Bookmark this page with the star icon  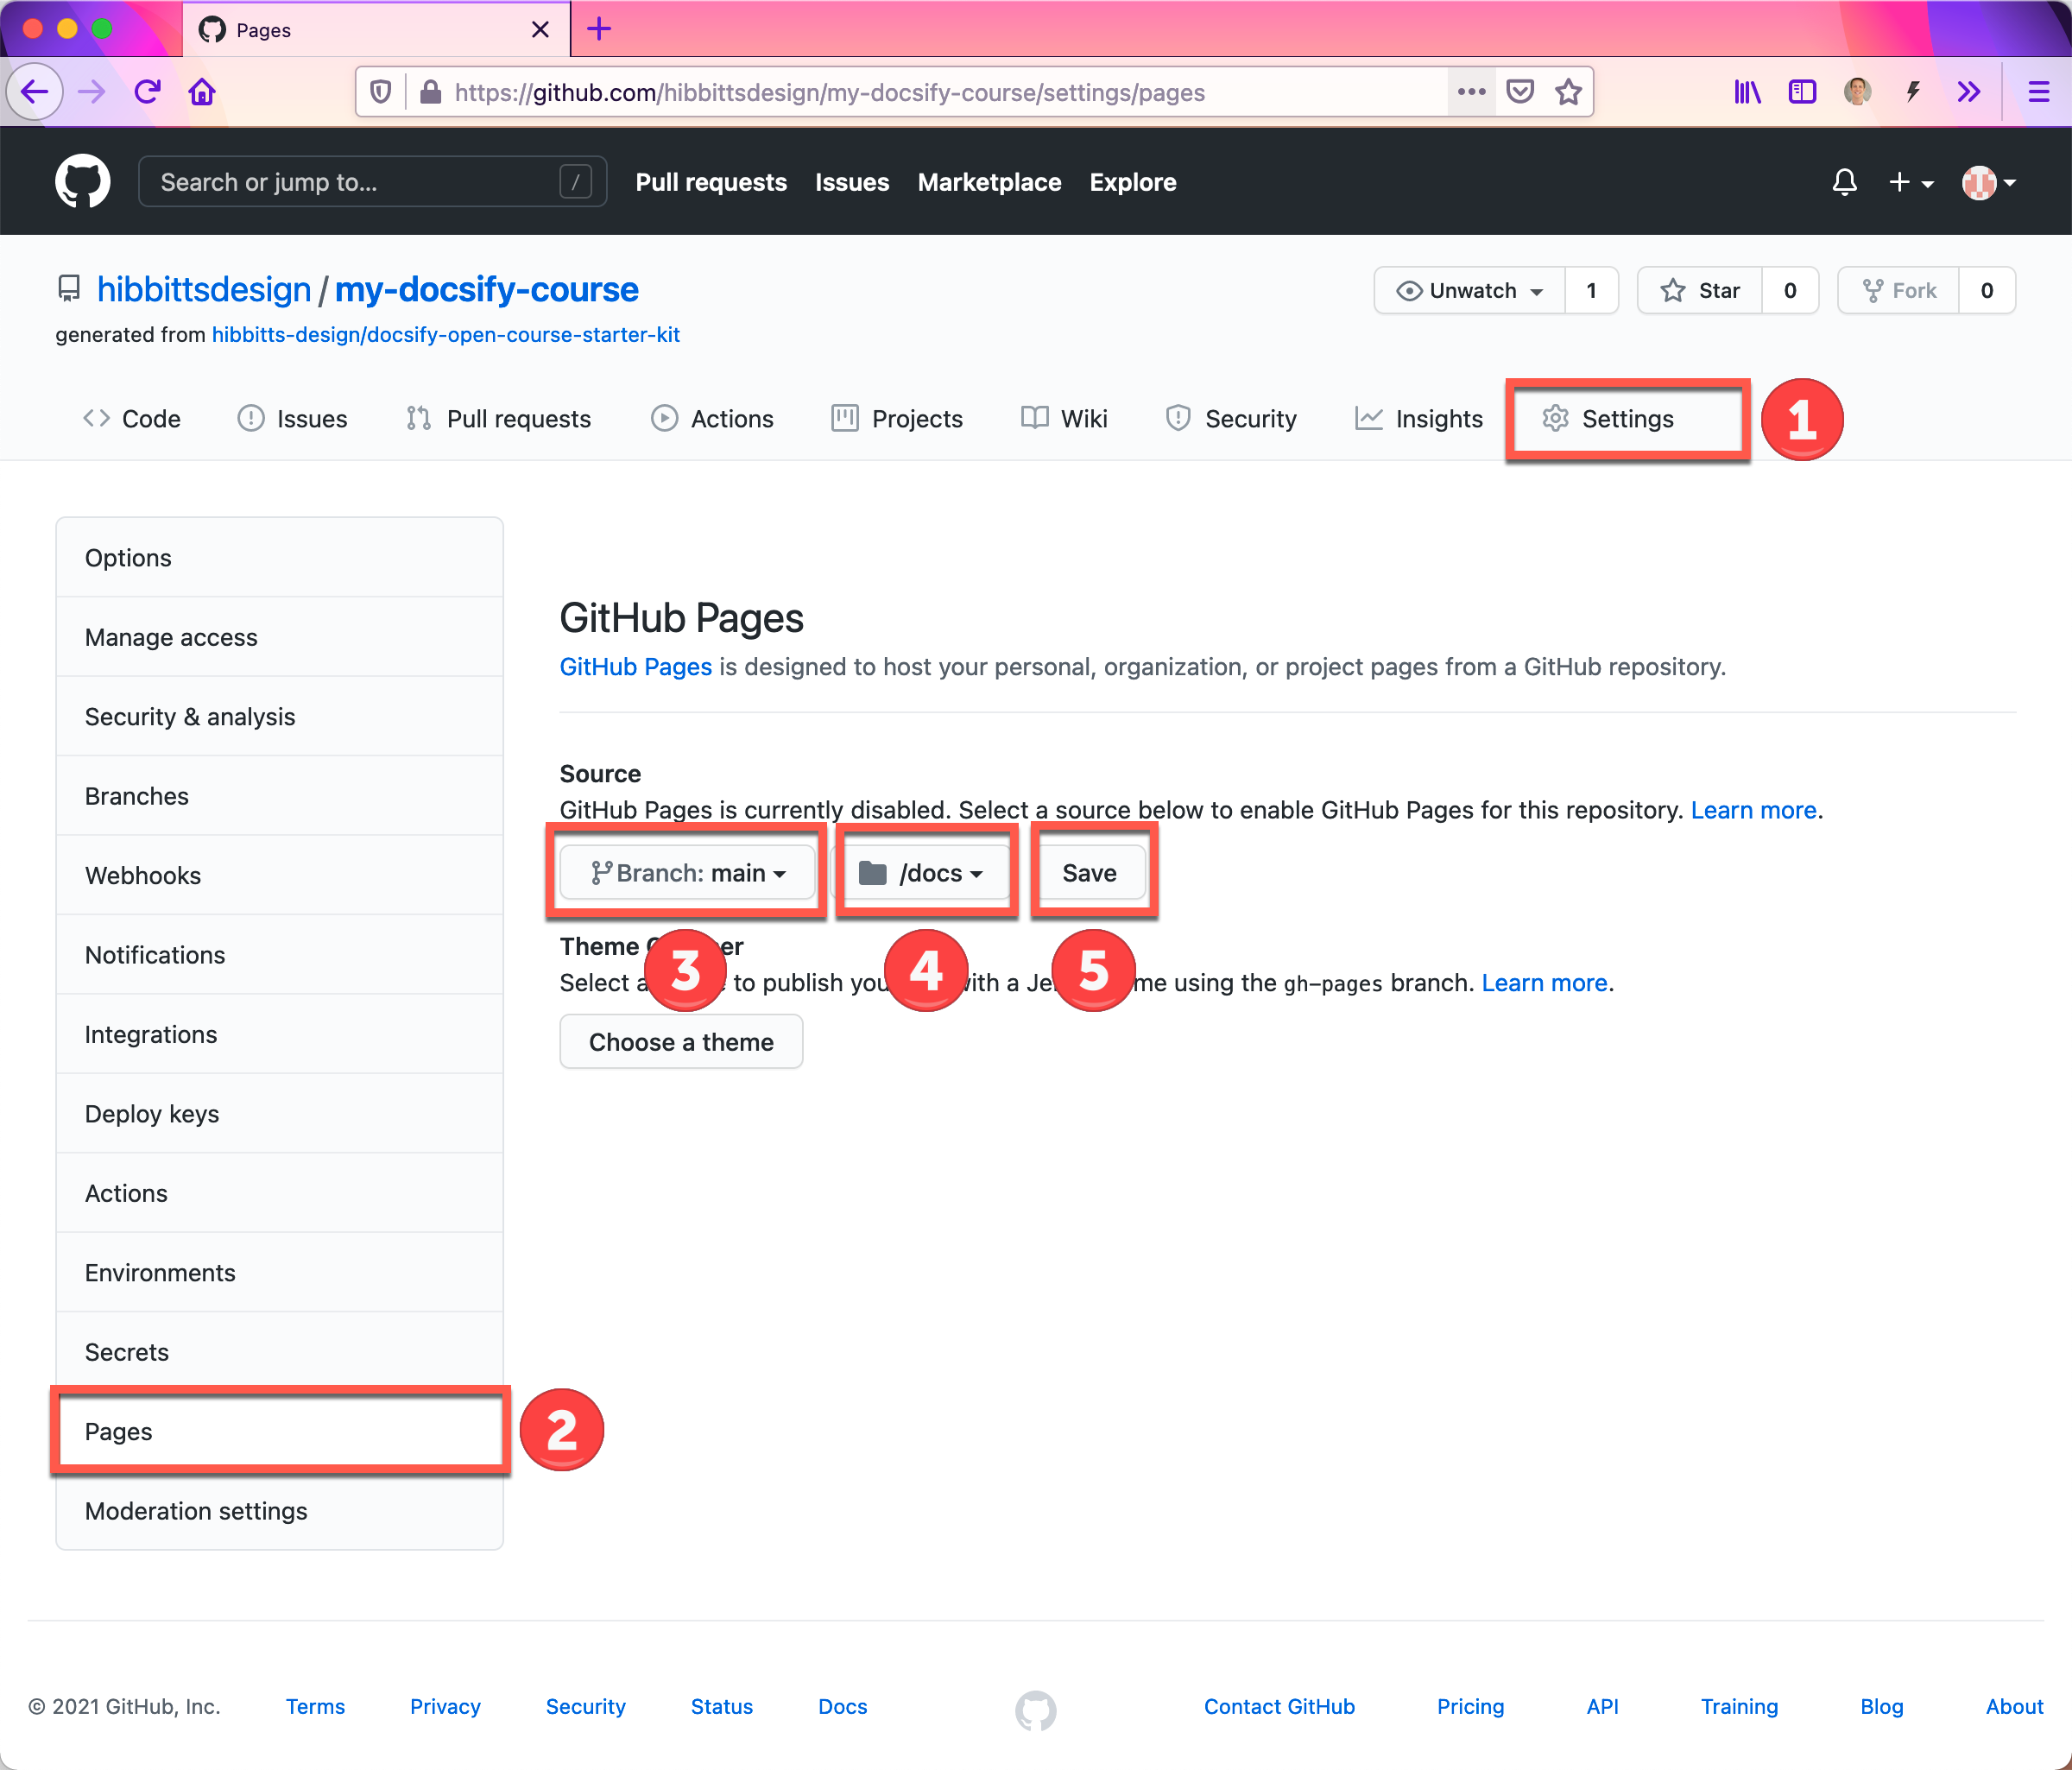pyautogui.click(x=1568, y=92)
